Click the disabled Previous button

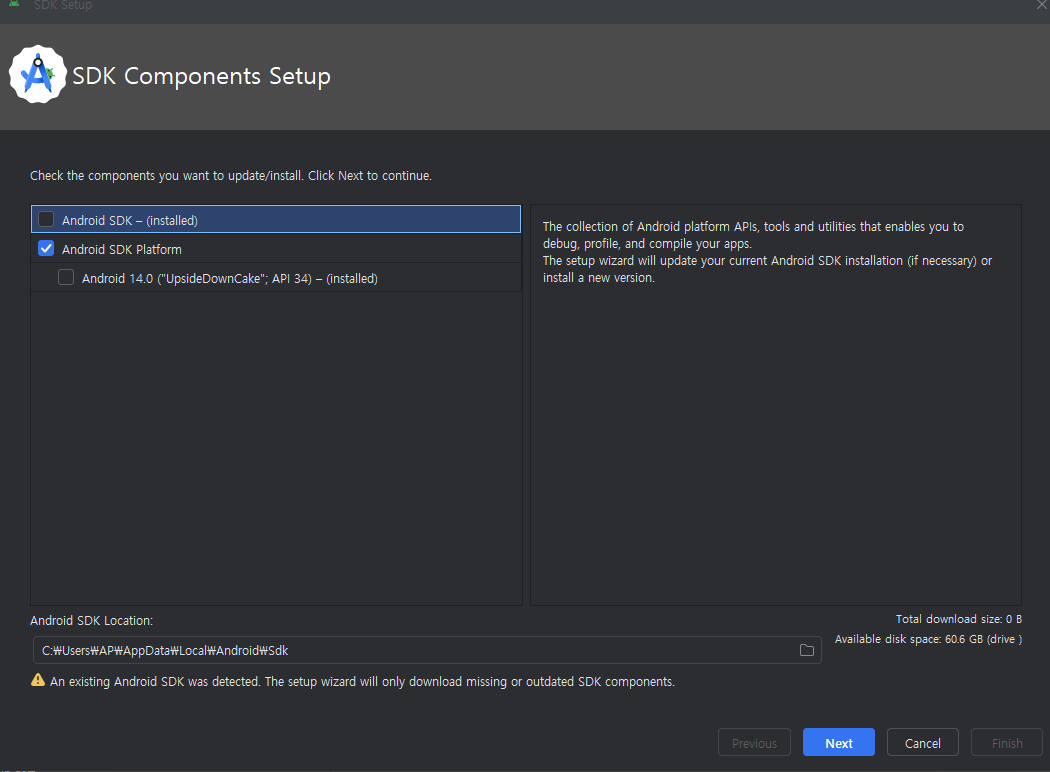(754, 743)
